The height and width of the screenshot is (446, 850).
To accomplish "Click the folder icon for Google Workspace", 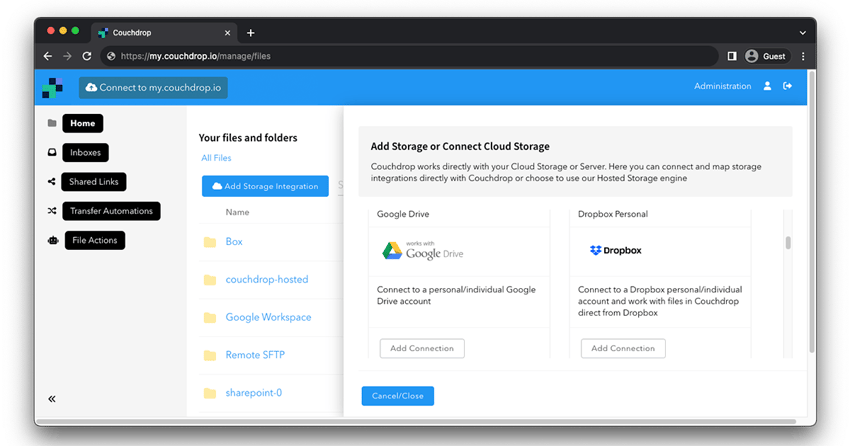I will click(210, 318).
